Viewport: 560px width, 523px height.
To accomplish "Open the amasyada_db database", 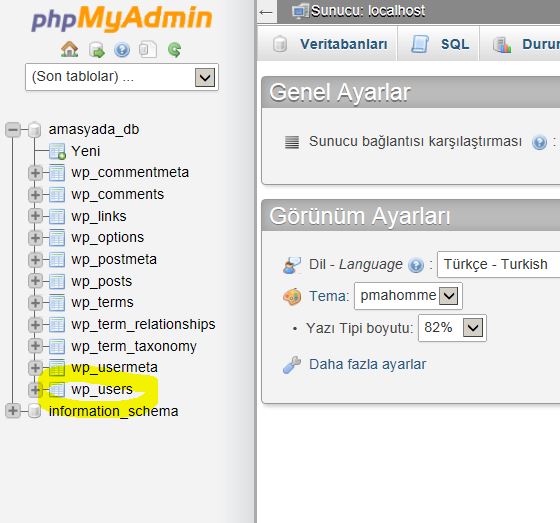I will point(94,129).
